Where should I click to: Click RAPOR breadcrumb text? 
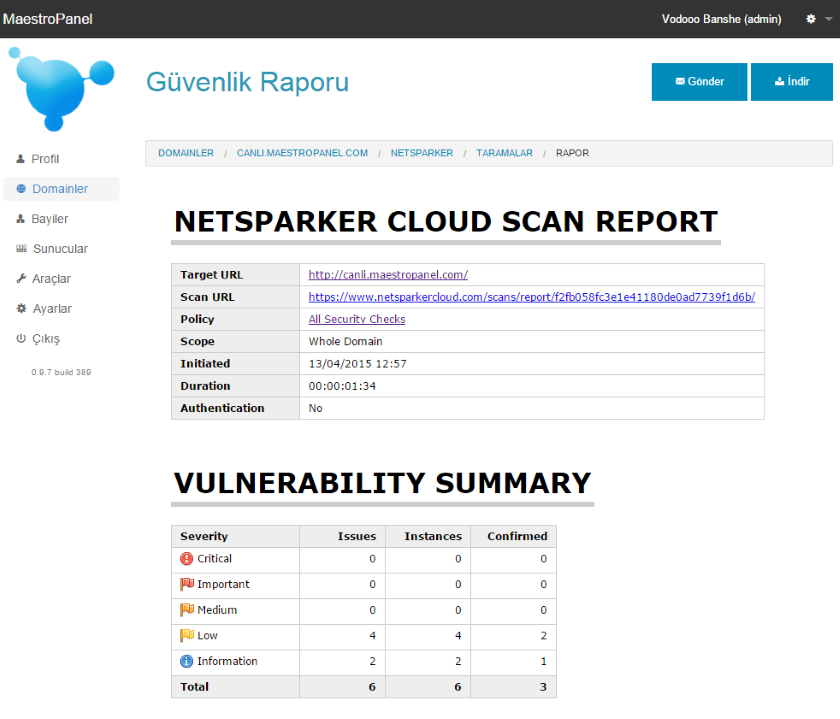click(572, 153)
